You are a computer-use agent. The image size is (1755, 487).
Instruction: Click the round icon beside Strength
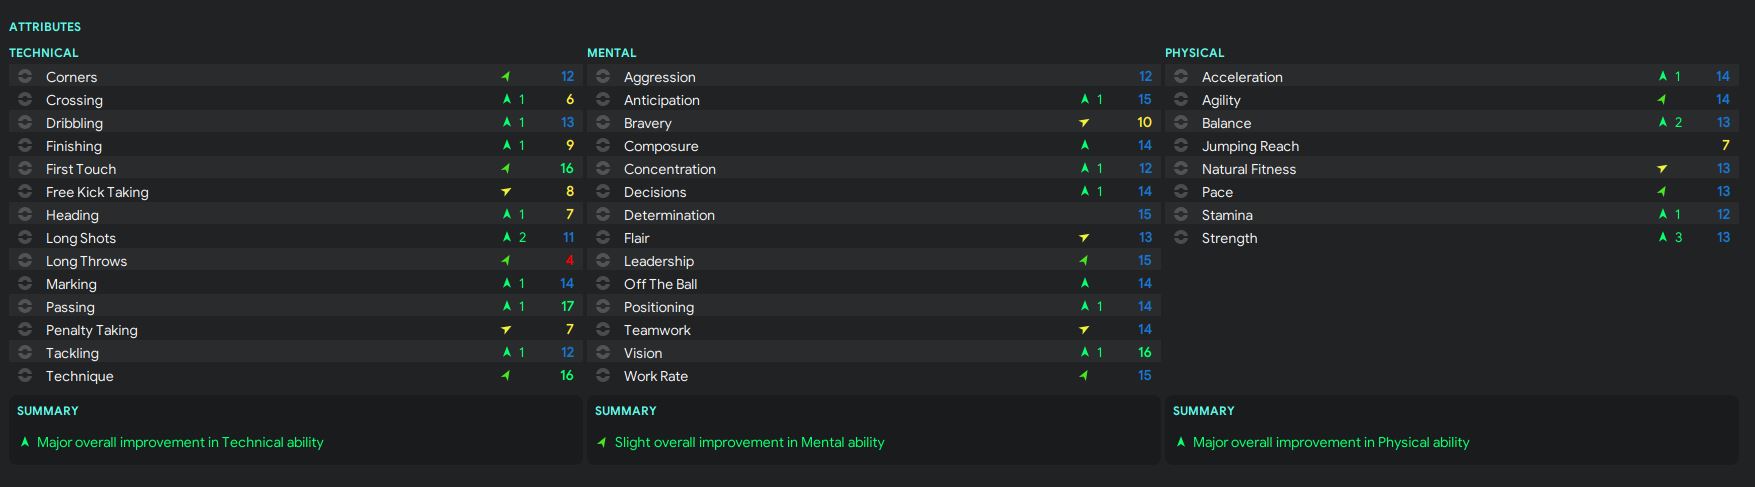coord(1181,238)
